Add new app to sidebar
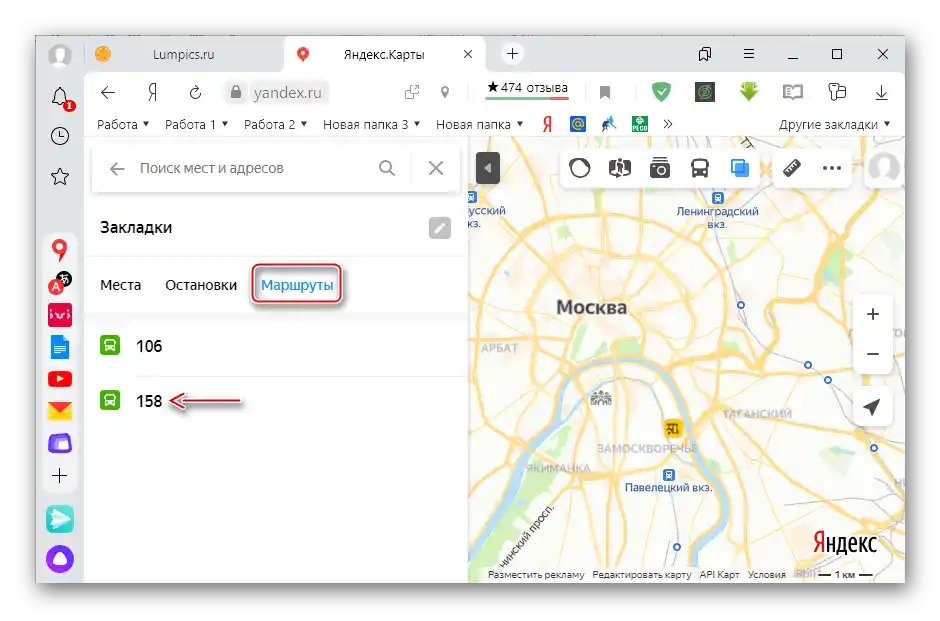The width and height of the screenshot is (940, 621). 60,476
